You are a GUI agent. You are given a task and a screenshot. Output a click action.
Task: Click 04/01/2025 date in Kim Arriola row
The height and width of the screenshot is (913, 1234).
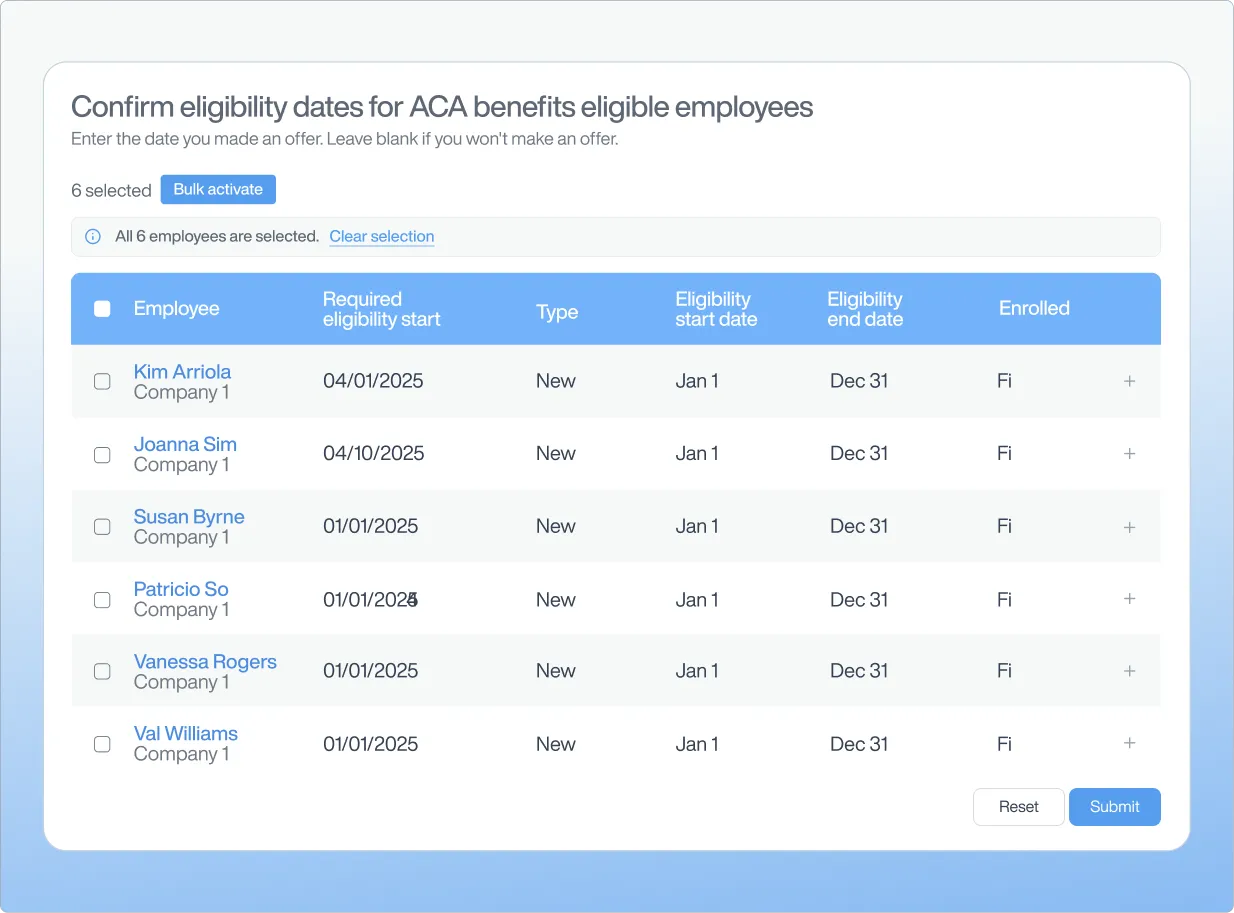(x=373, y=381)
